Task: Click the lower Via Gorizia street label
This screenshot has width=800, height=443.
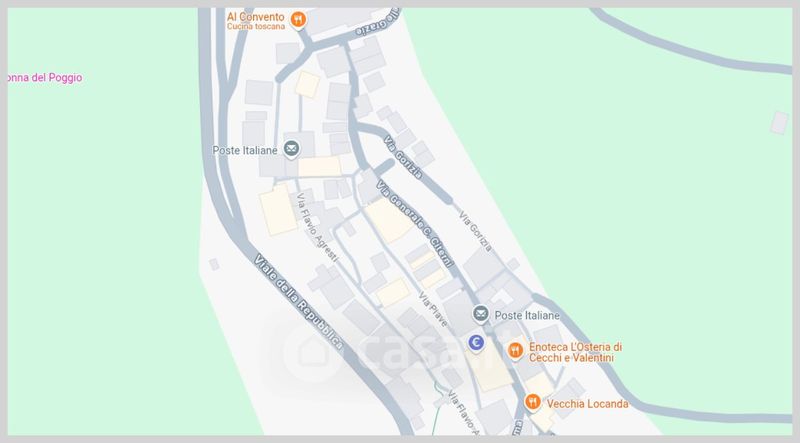Action: [x=476, y=231]
